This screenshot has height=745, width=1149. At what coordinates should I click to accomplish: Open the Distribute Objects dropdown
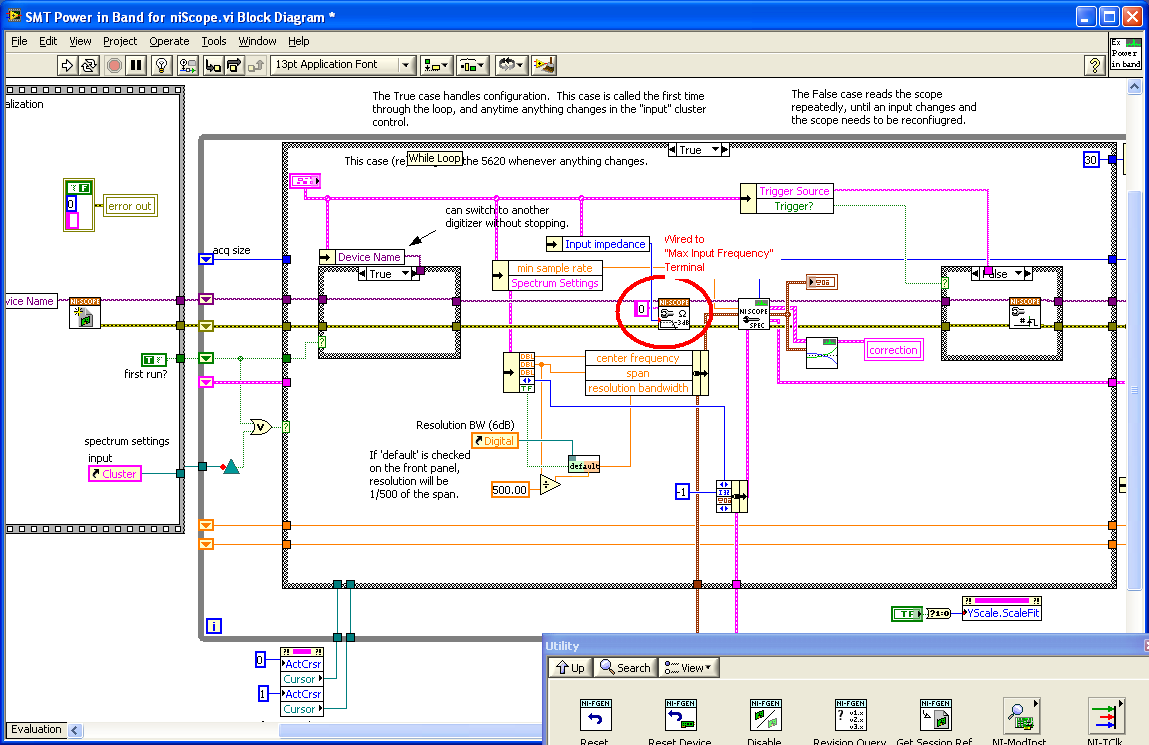(x=473, y=65)
